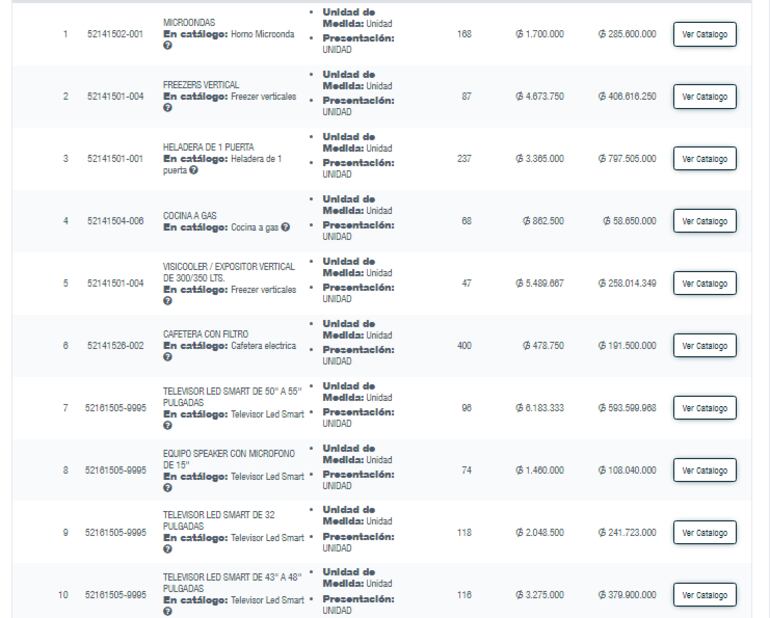Click help icon in 43" A 48" televisor row

pyautogui.click(x=166, y=613)
